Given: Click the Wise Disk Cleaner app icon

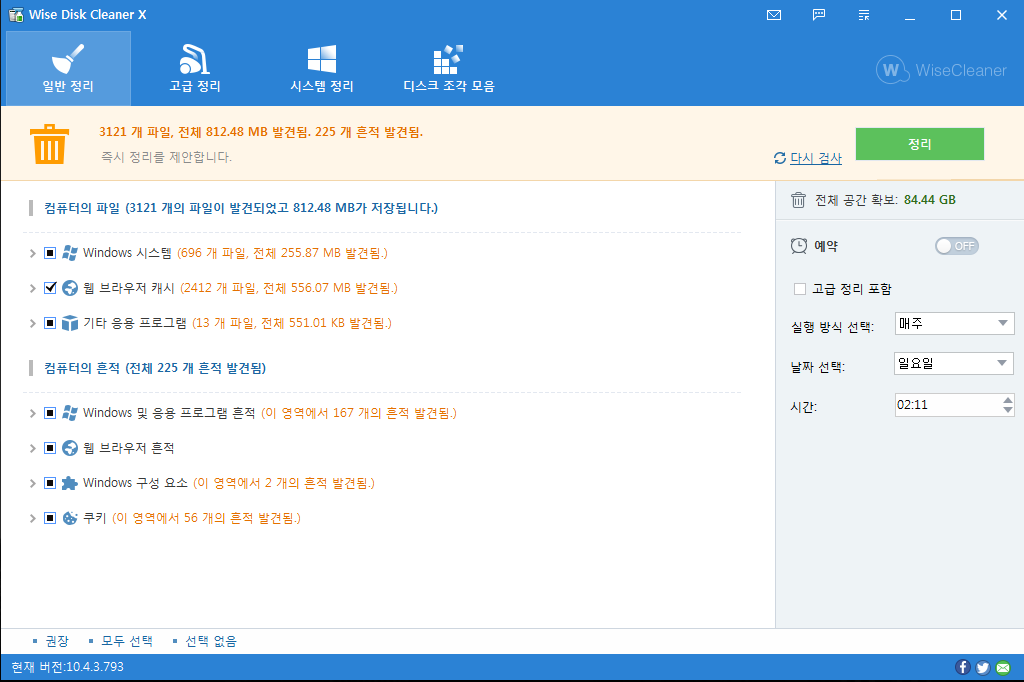Looking at the screenshot, I should 16,14.
